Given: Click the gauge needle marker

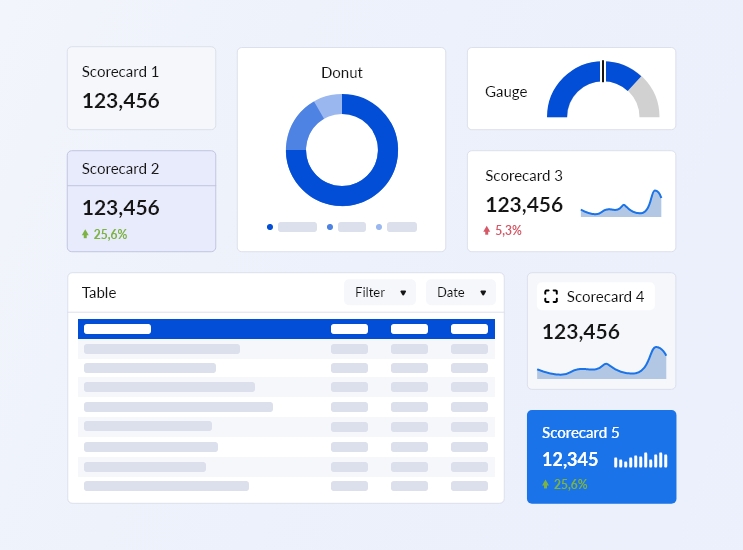Looking at the screenshot, I should 603,71.
